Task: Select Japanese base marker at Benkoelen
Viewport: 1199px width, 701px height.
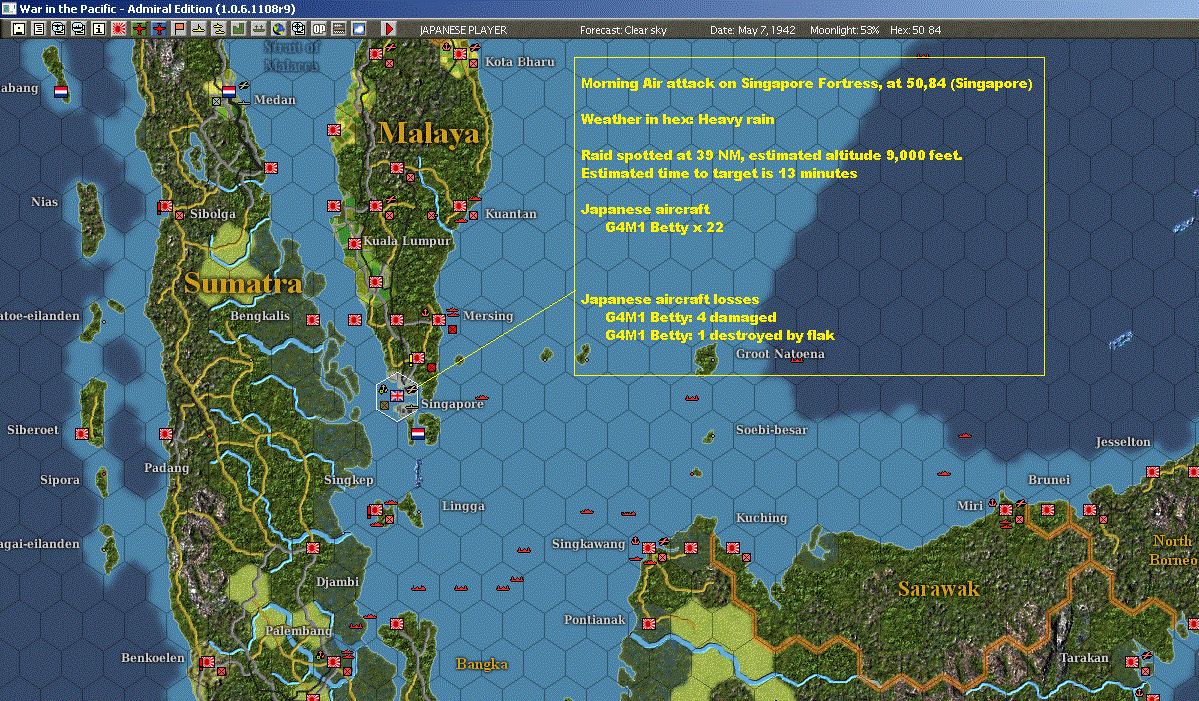Action: click(x=207, y=662)
